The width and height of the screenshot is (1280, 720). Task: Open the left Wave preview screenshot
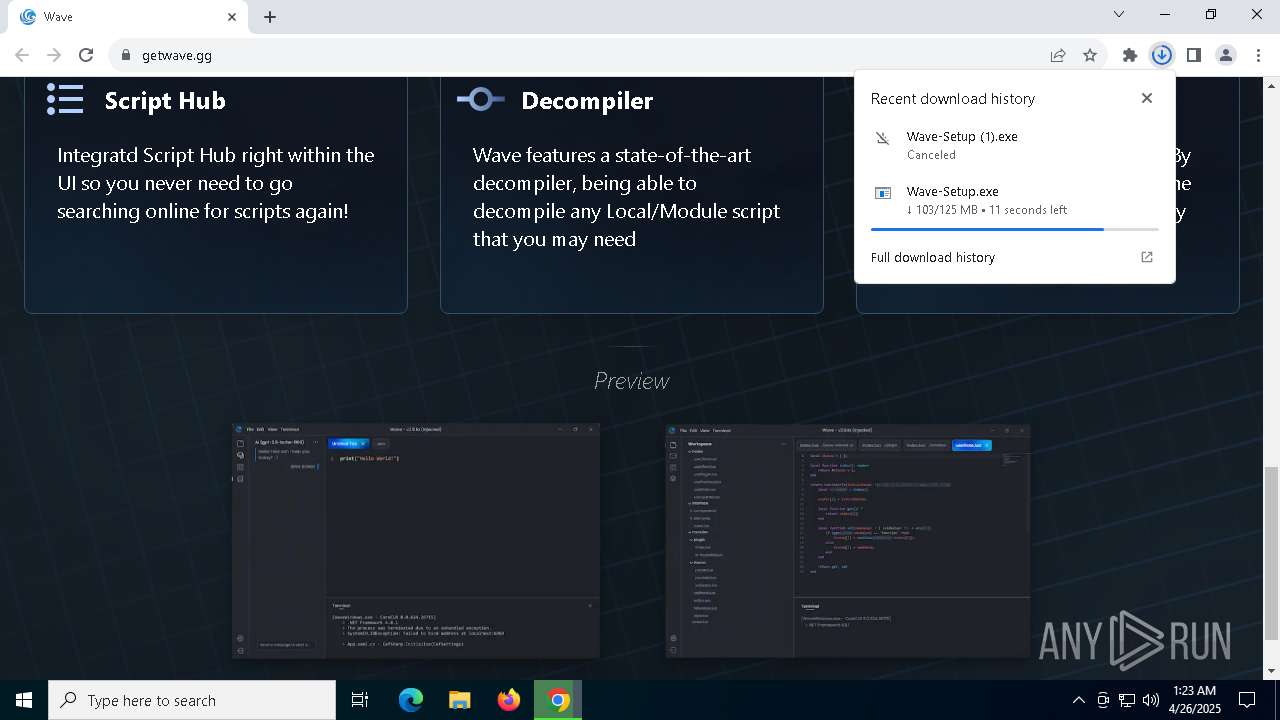(416, 540)
